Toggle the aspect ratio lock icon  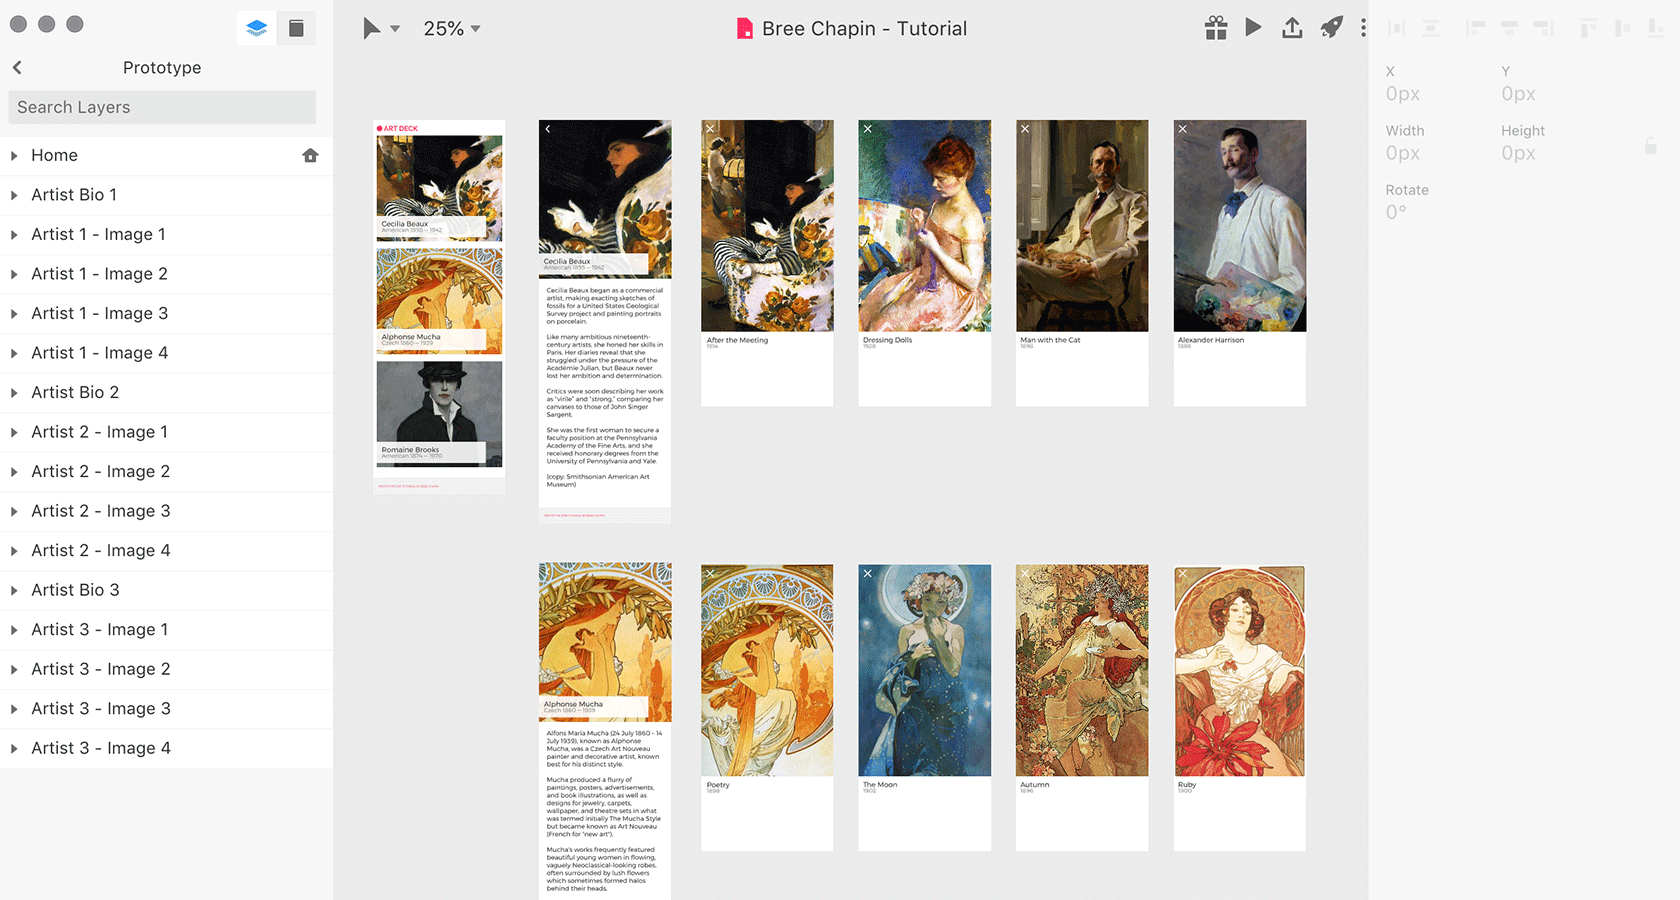pyautogui.click(x=1650, y=146)
